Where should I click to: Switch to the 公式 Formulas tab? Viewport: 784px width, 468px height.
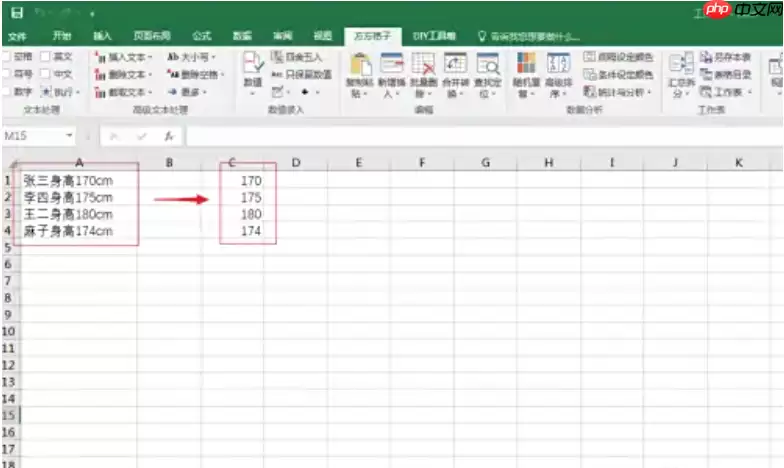[x=202, y=36]
